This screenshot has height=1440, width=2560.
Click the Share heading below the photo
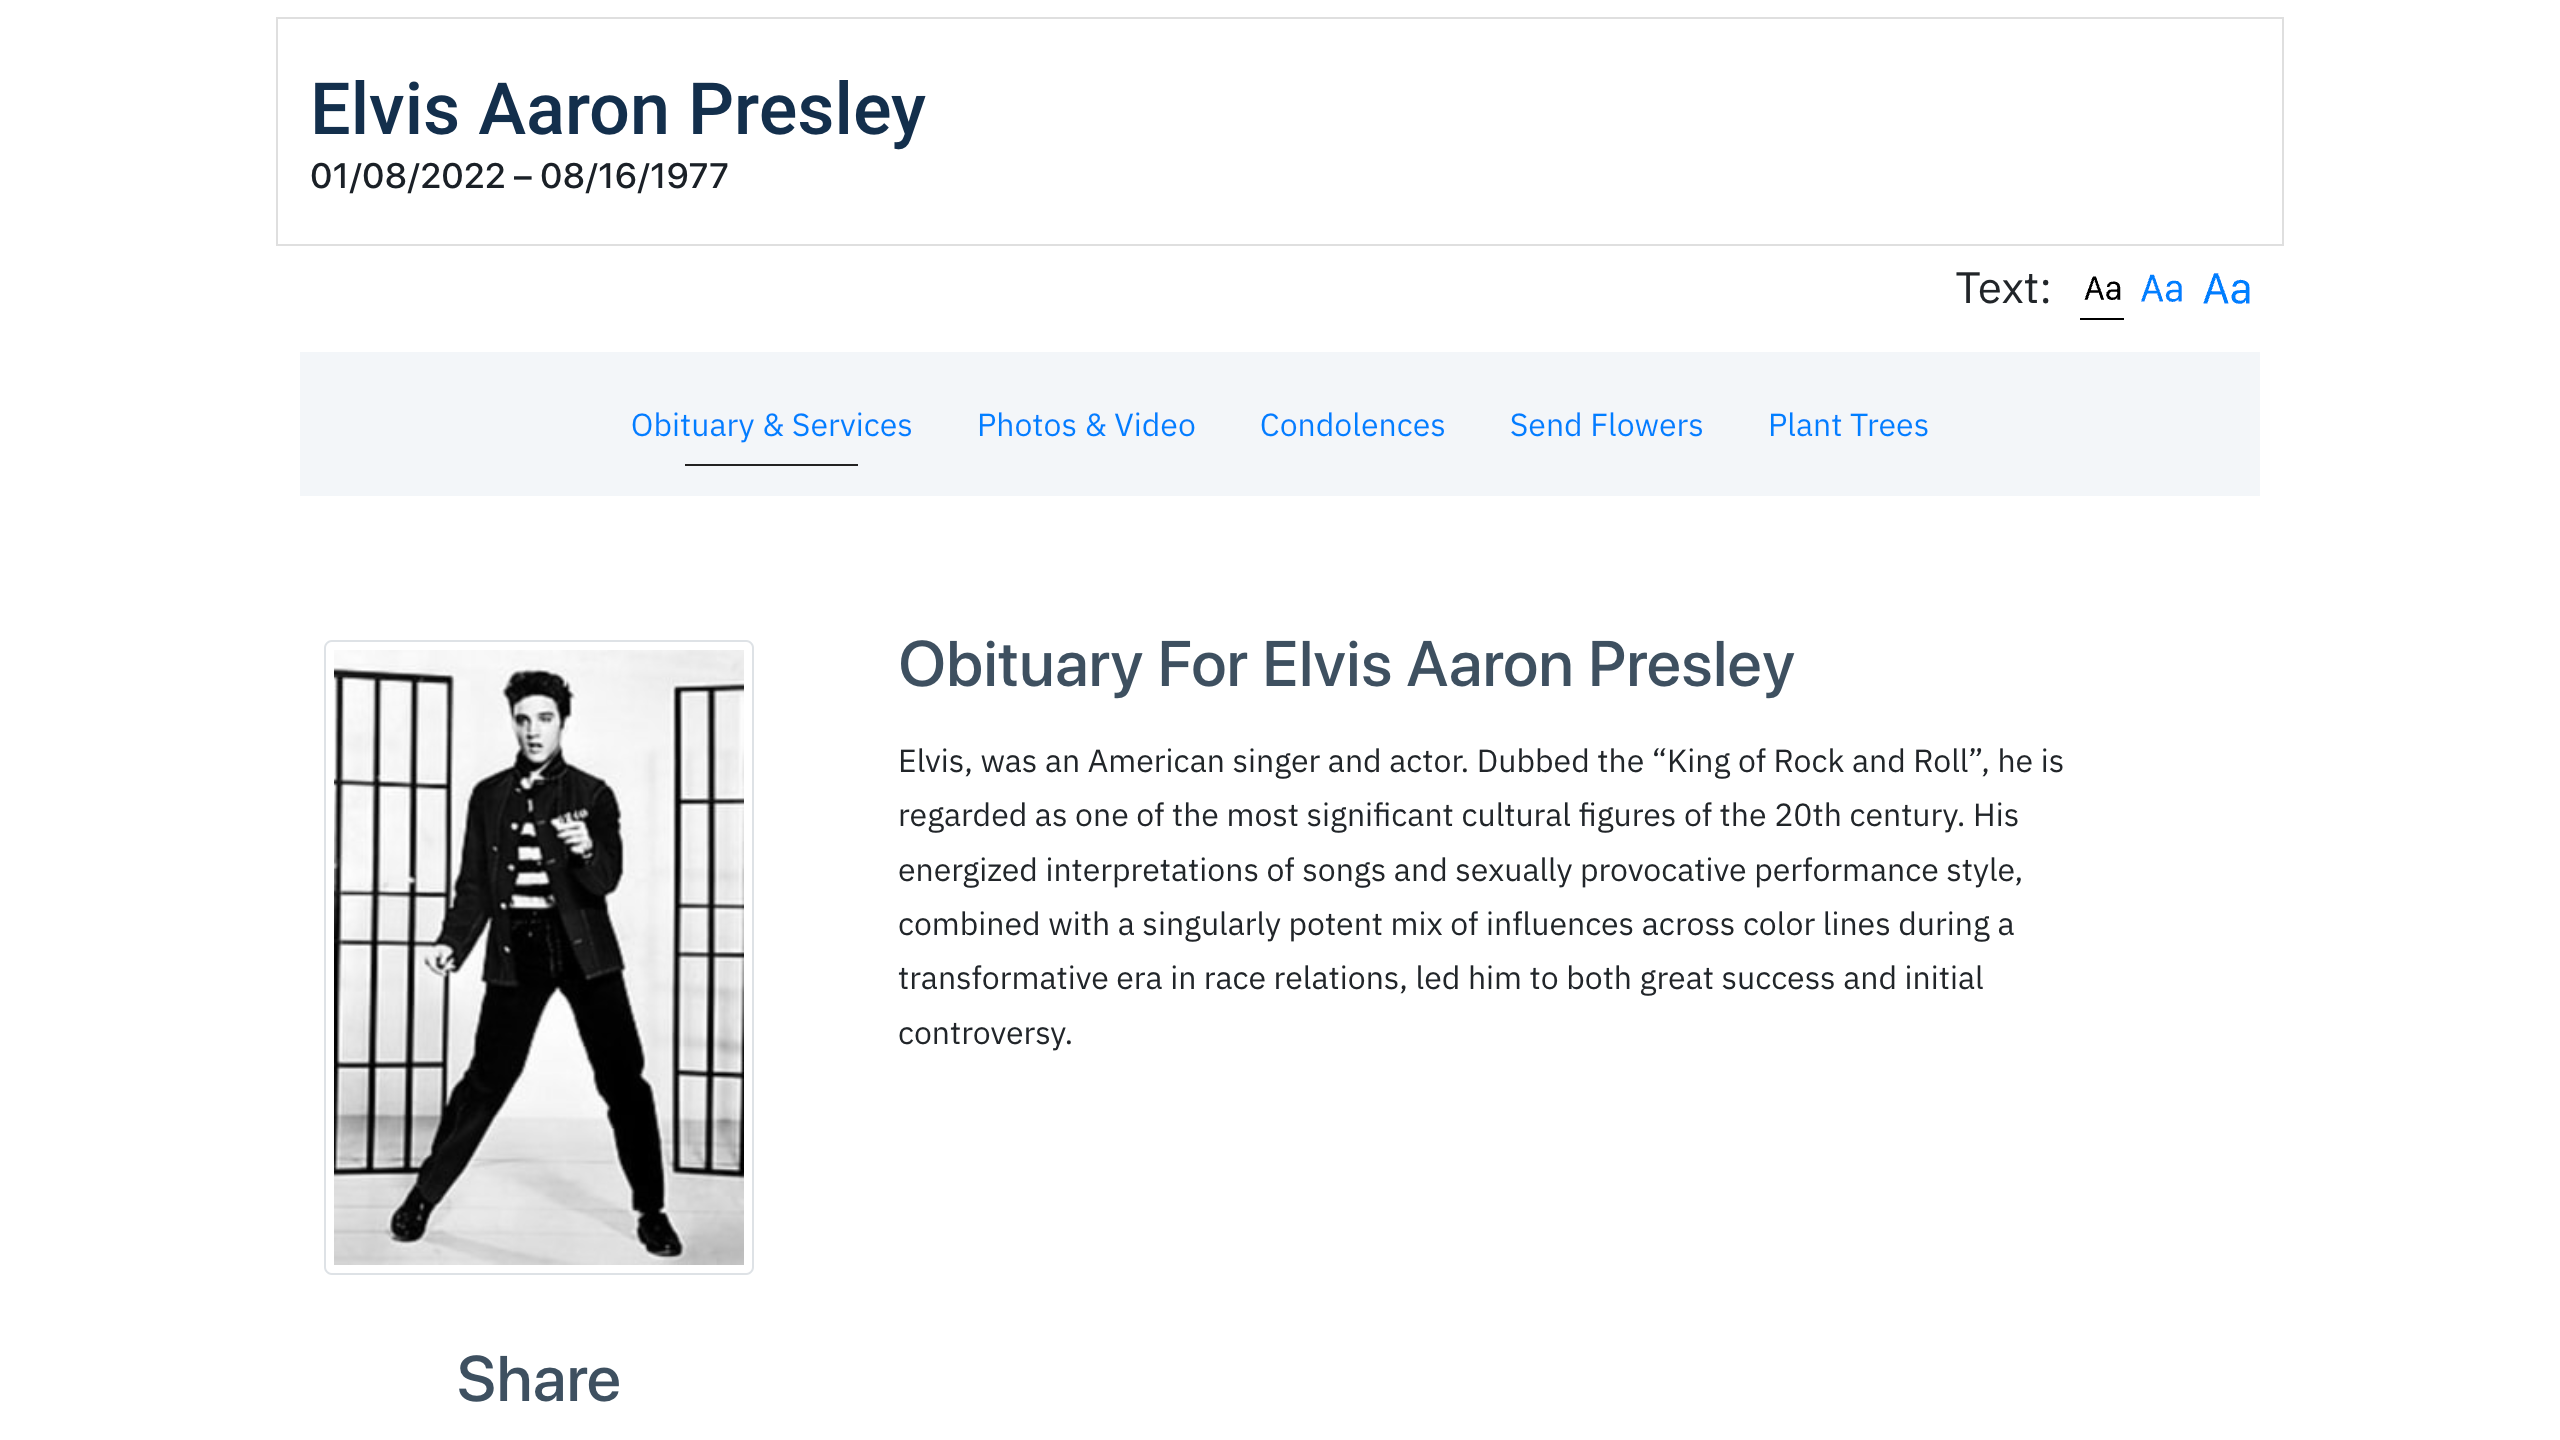pos(539,1379)
